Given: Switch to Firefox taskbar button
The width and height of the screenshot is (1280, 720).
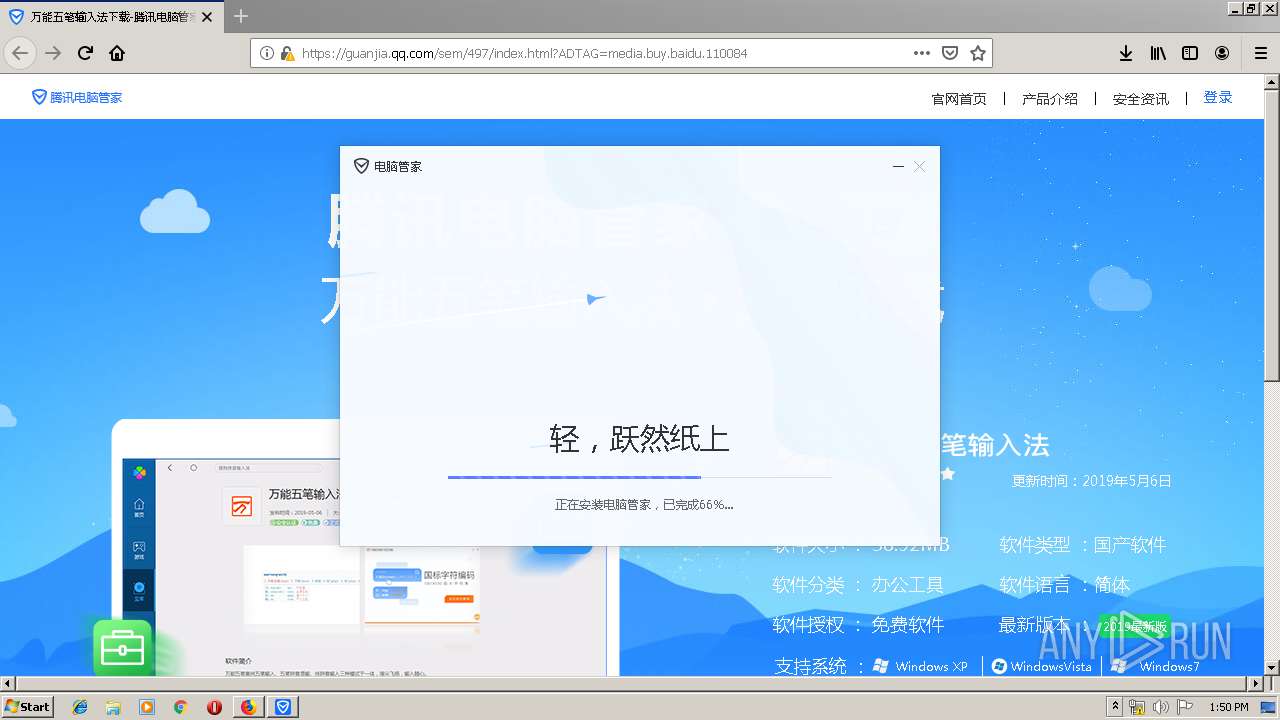Looking at the screenshot, I should (x=248, y=707).
